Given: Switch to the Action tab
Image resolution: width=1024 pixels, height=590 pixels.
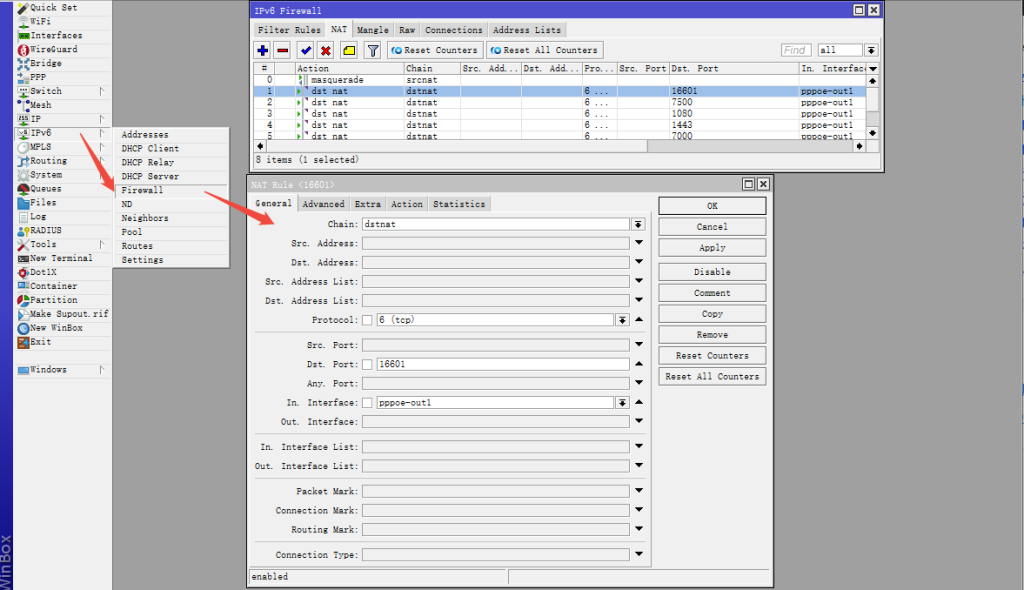Looking at the screenshot, I should tap(406, 204).
